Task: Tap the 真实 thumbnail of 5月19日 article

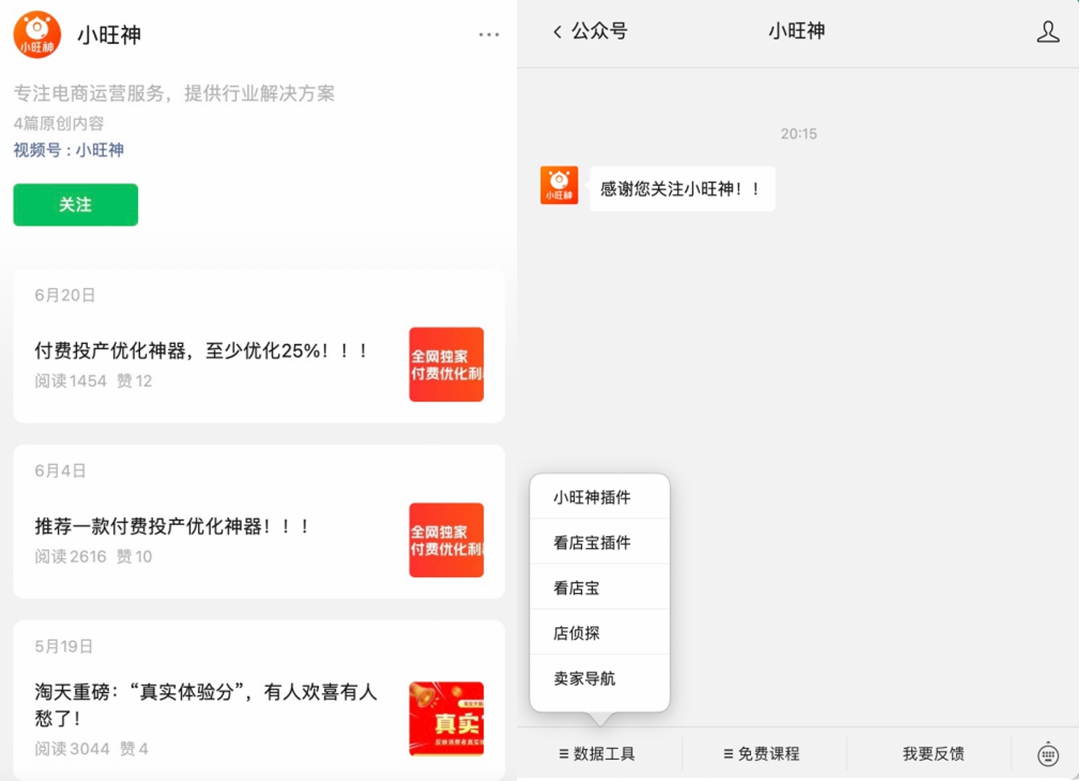Action: (x=446, y=718)
